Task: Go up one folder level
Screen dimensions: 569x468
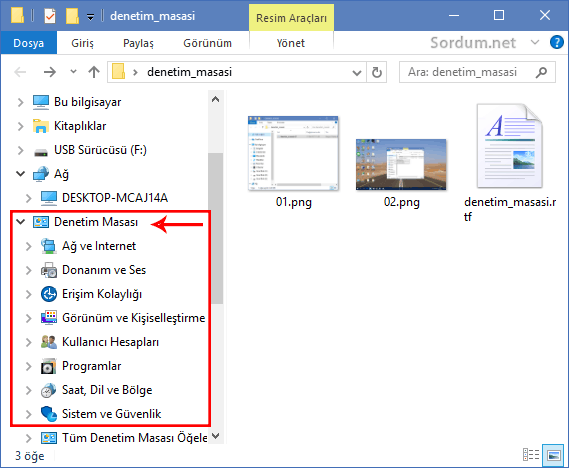Action: pyautogui.click(x=94, y=72)
